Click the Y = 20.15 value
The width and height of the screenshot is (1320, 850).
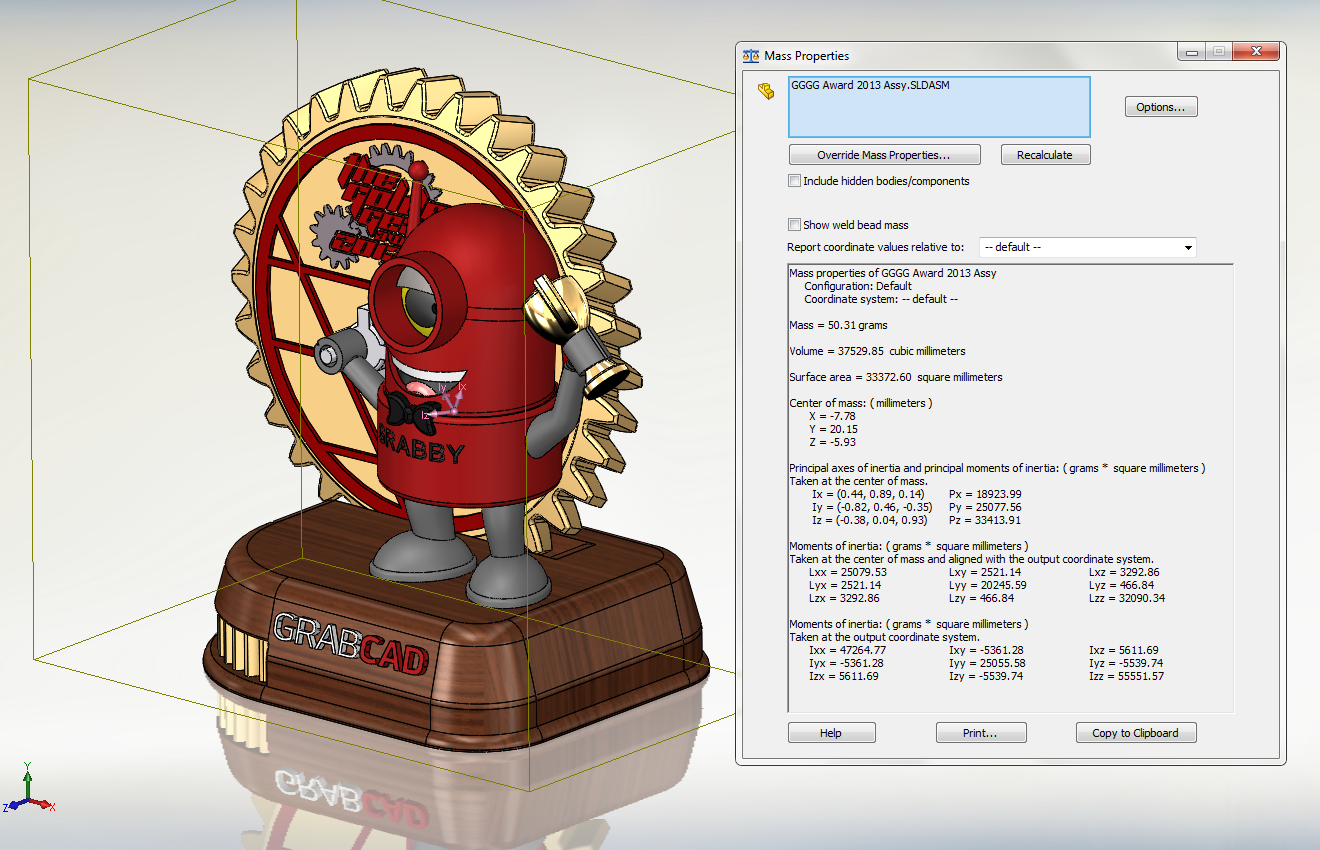[832, 429]
